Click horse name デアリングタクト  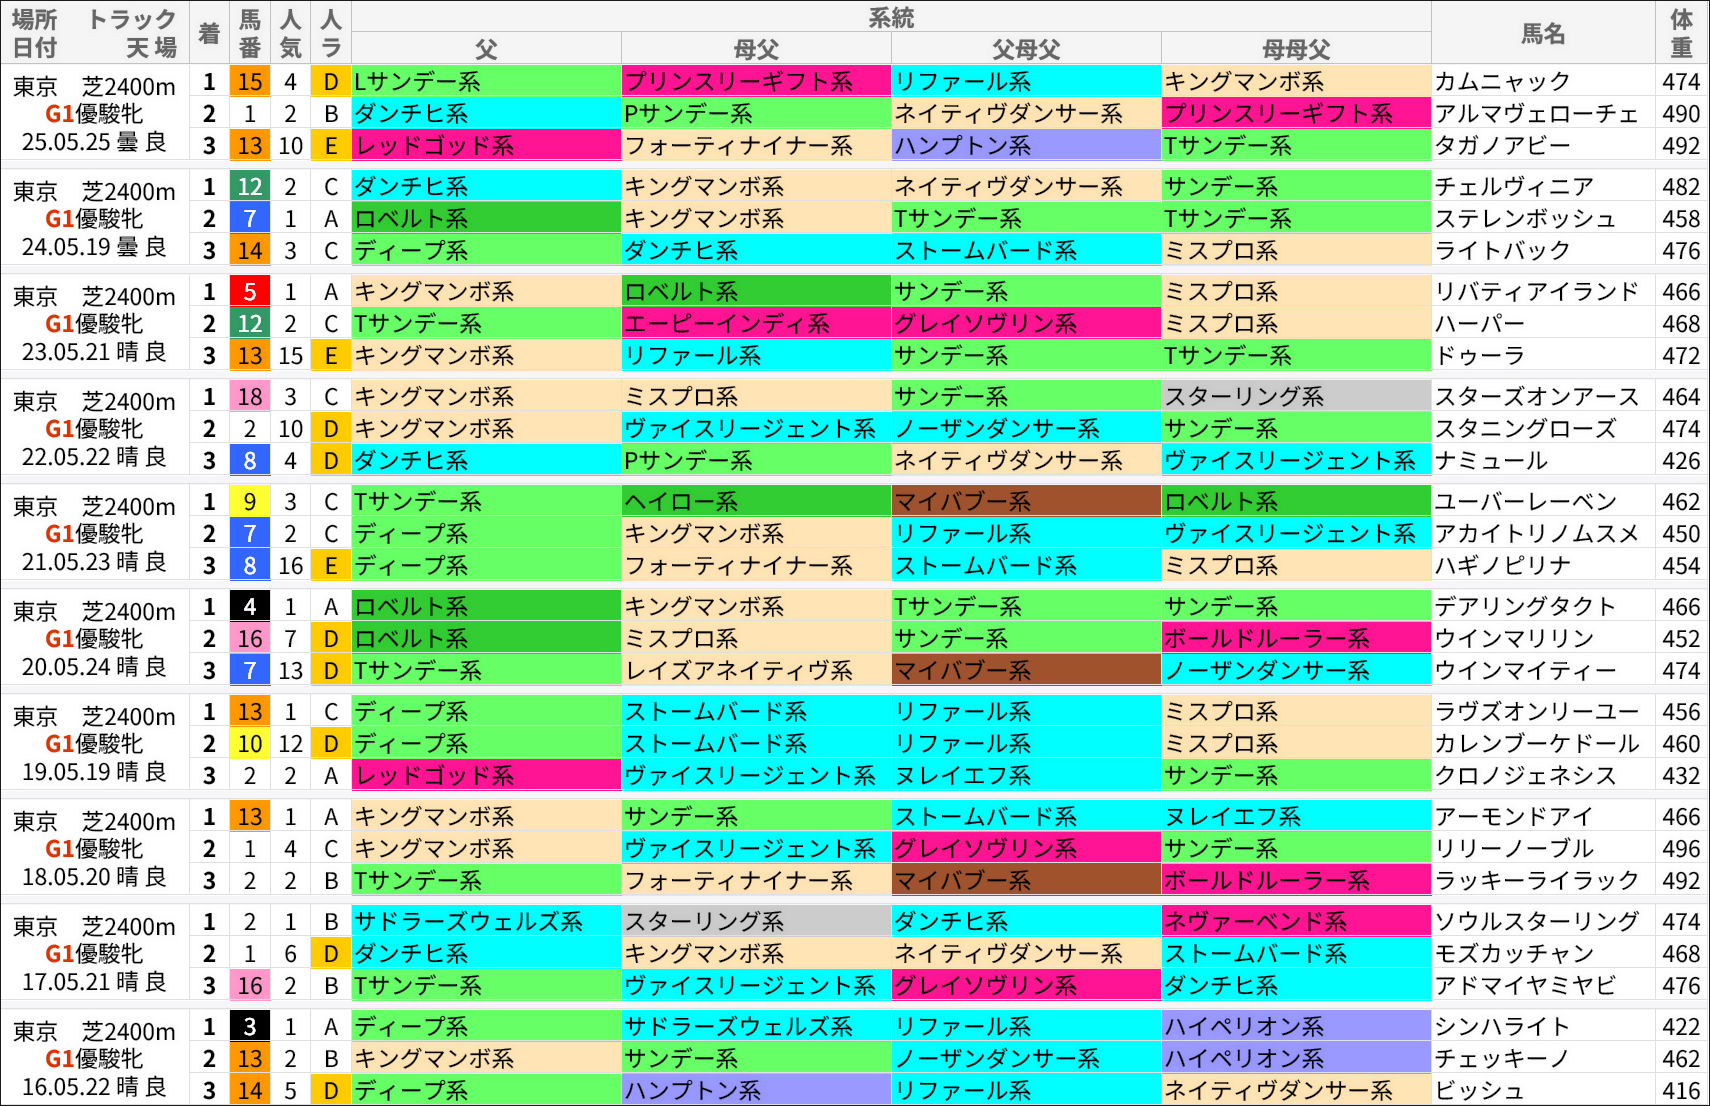[1525, 607]
